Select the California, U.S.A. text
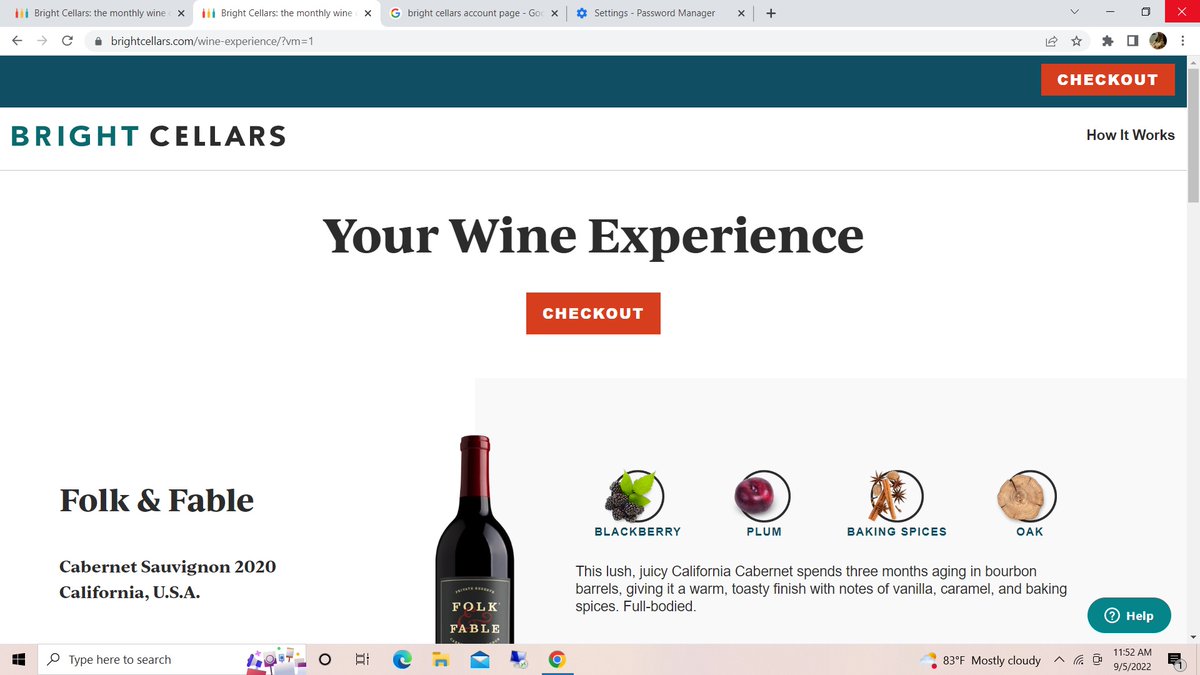 [130, 592]
